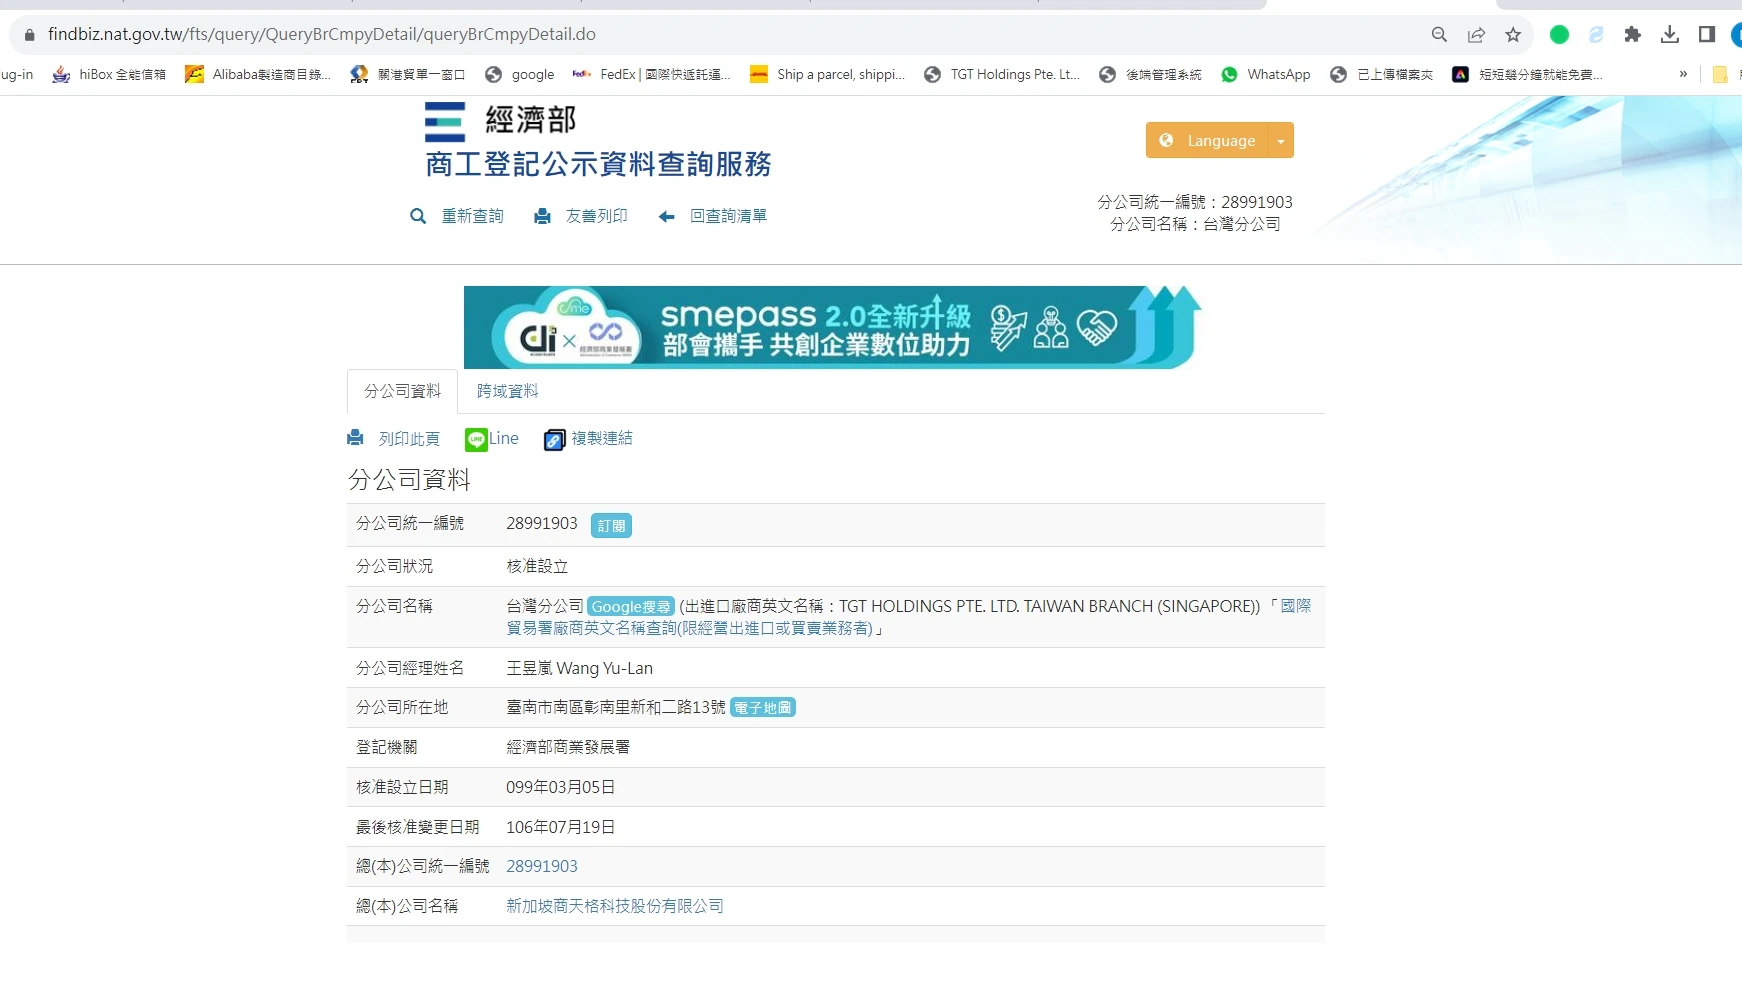Image resolution: width=1742 pixels, height=995 pixels.
Task: Open the browser extensions puzzle icon
Action: pos(1633,35)
